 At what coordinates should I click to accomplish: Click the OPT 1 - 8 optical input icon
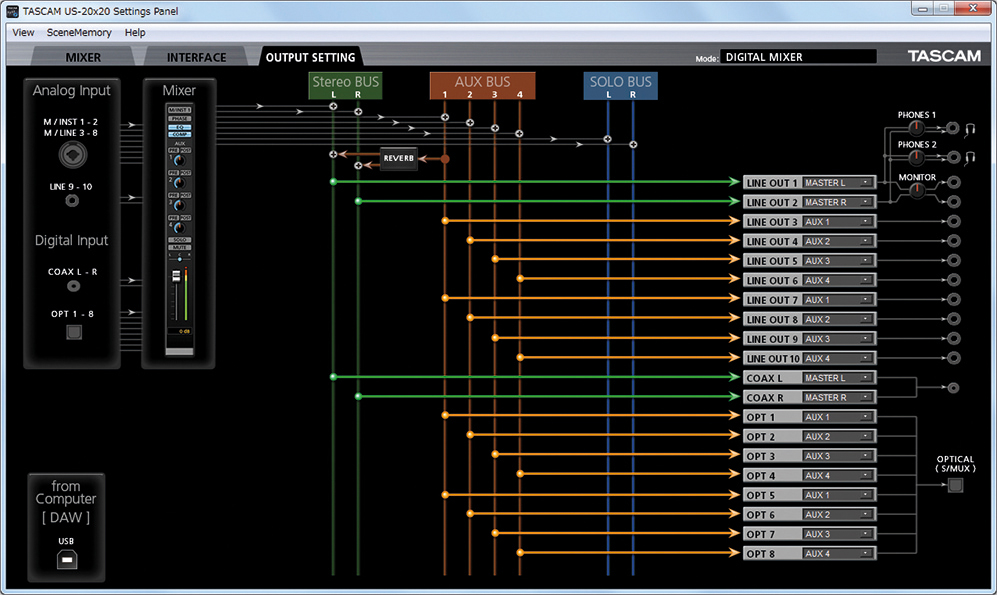tap(72, 332)
